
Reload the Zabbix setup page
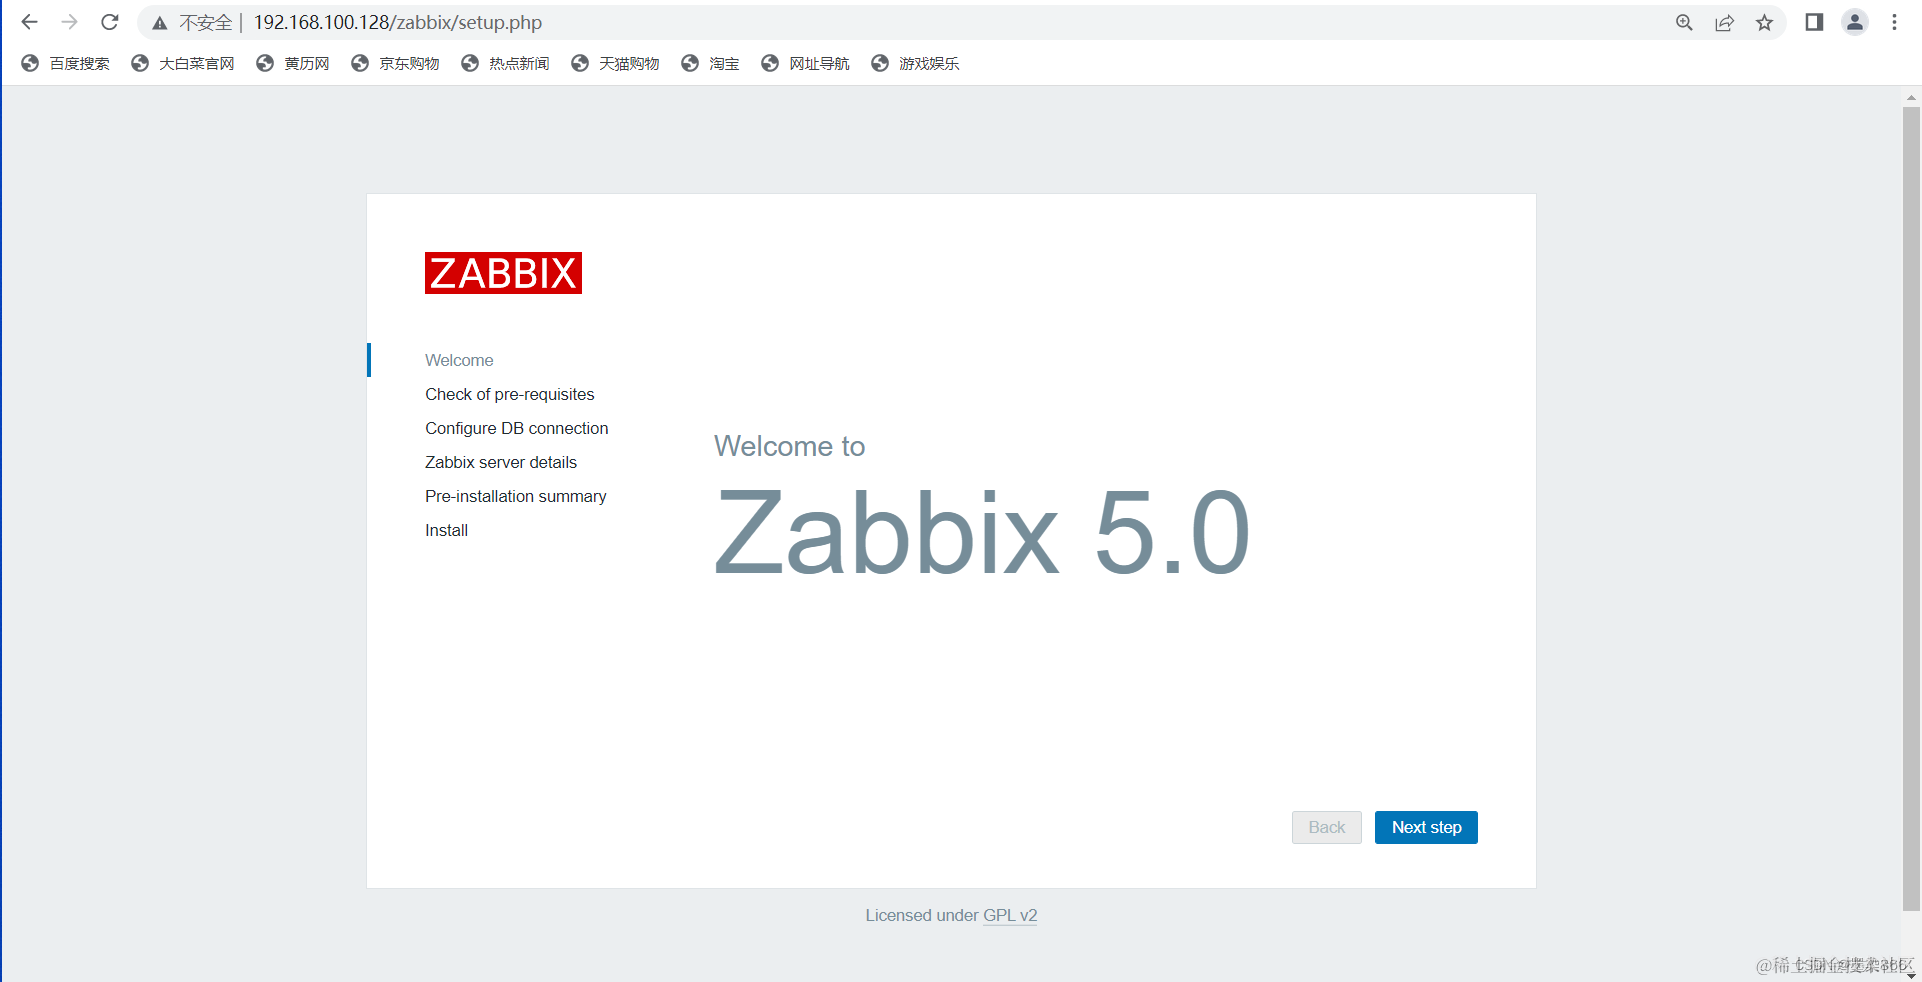click(x=110, y=22)
